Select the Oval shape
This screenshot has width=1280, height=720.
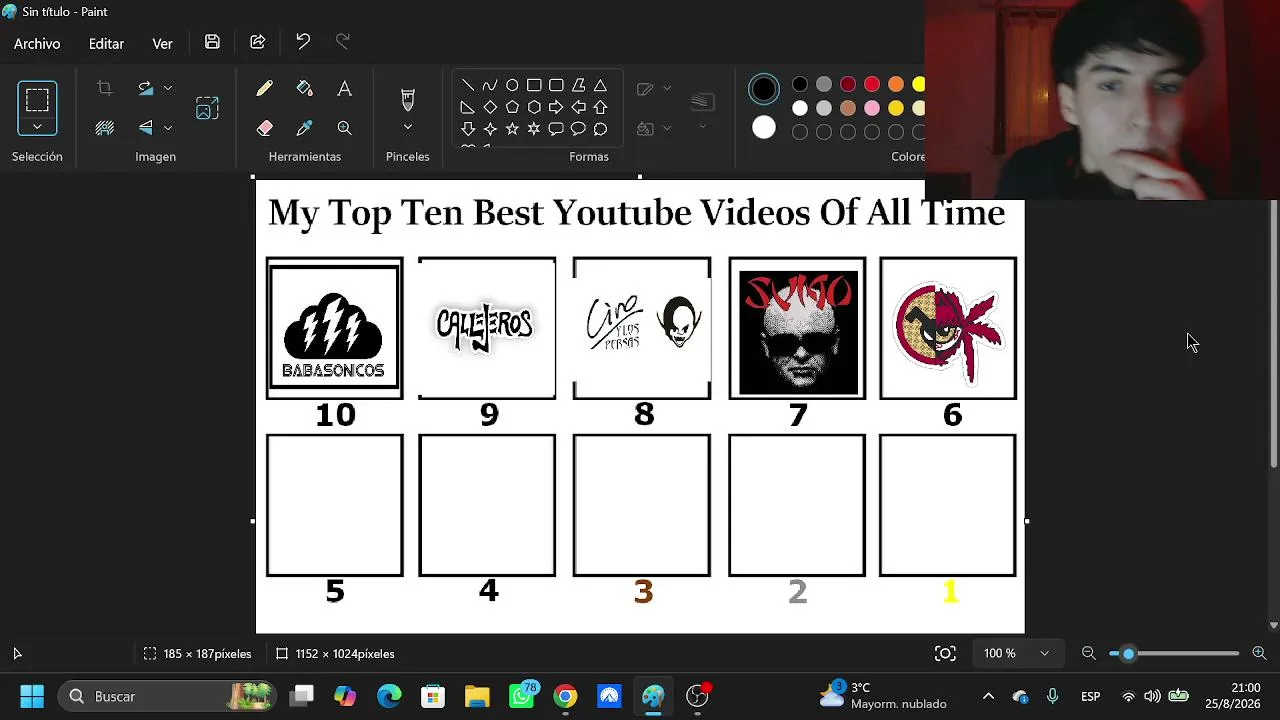[x=512, y=86]
